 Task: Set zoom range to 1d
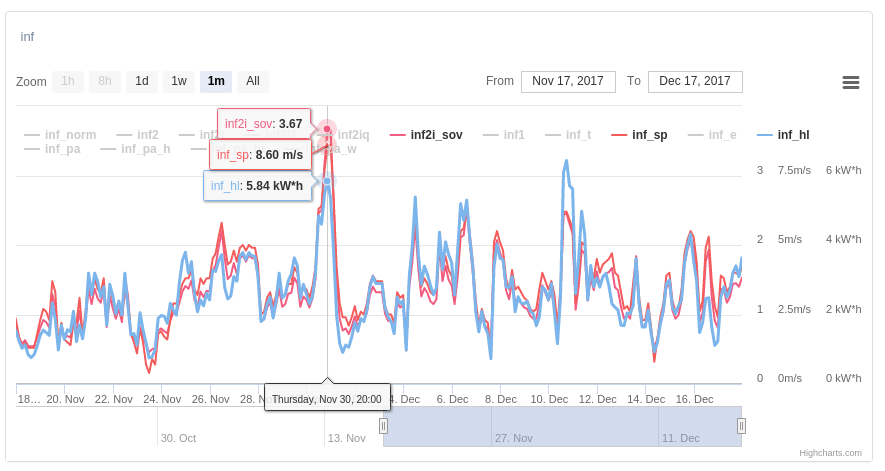[142, 82]
